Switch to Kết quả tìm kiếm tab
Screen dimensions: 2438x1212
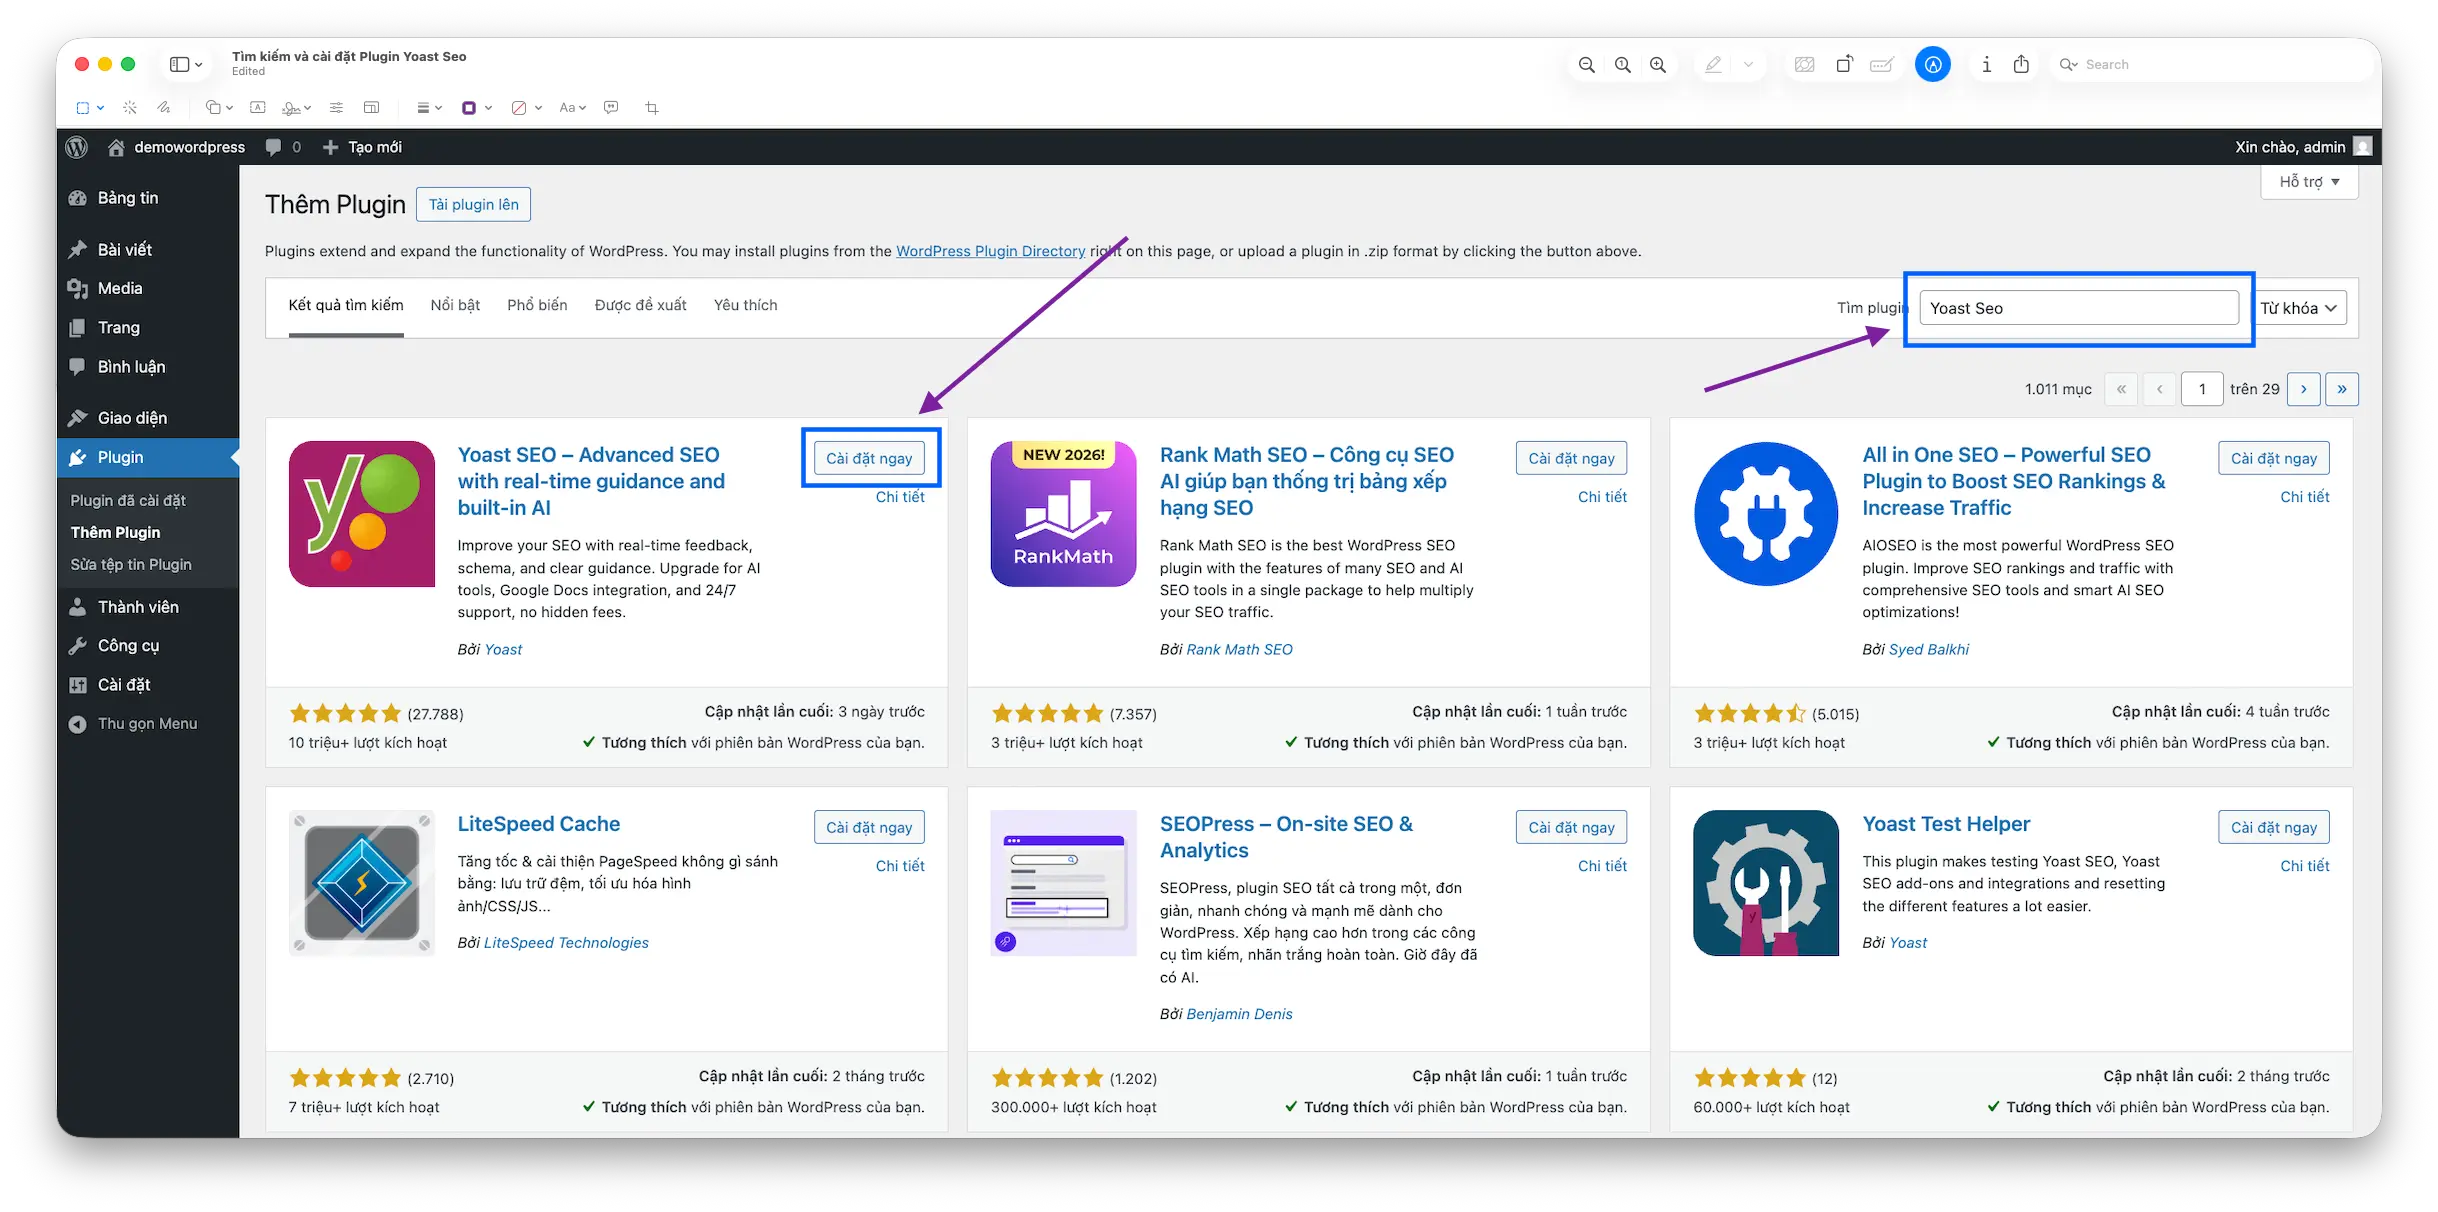point(346,305)
